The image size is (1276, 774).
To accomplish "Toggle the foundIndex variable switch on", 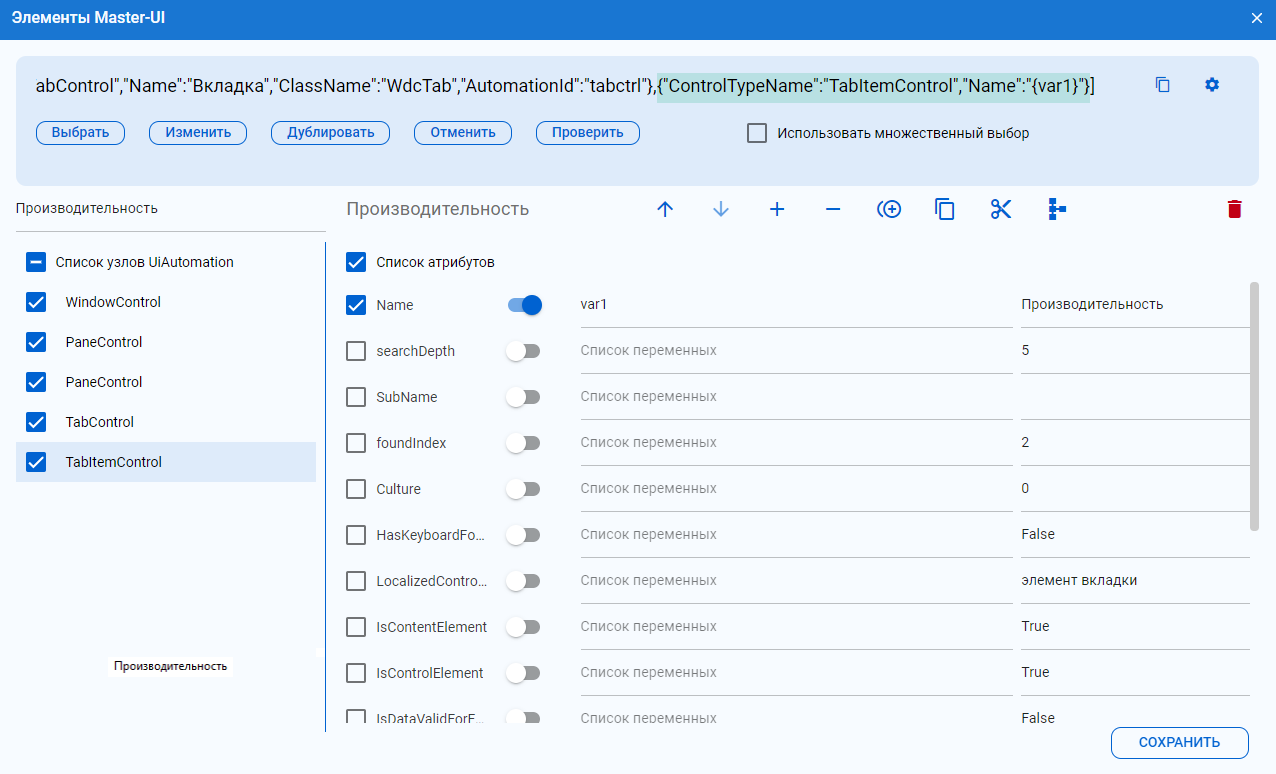I will tap(523, 443).
